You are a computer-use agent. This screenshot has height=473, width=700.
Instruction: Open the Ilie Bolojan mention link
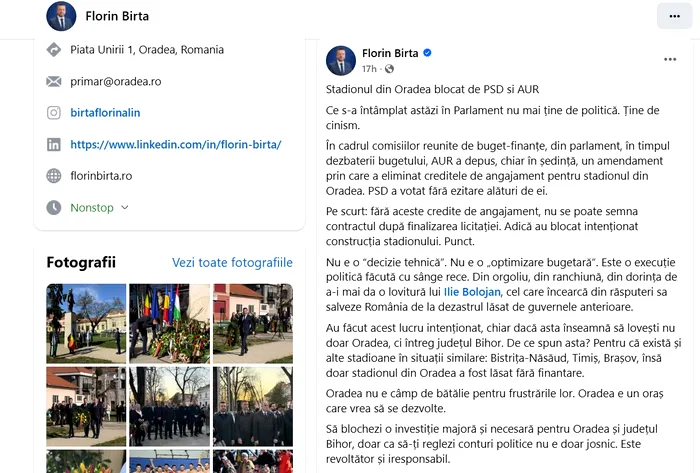(x=472, y=292)
